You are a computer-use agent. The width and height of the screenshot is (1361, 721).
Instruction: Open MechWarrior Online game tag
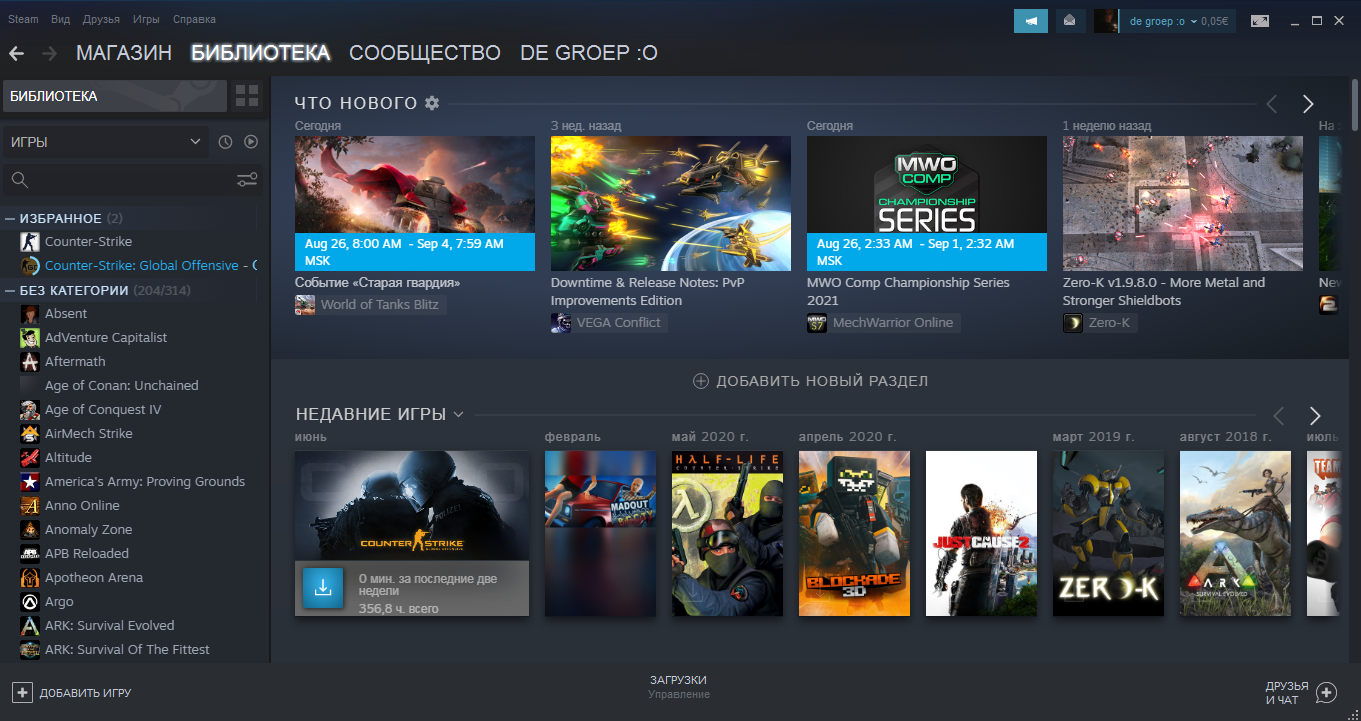(x=883, y=322)
